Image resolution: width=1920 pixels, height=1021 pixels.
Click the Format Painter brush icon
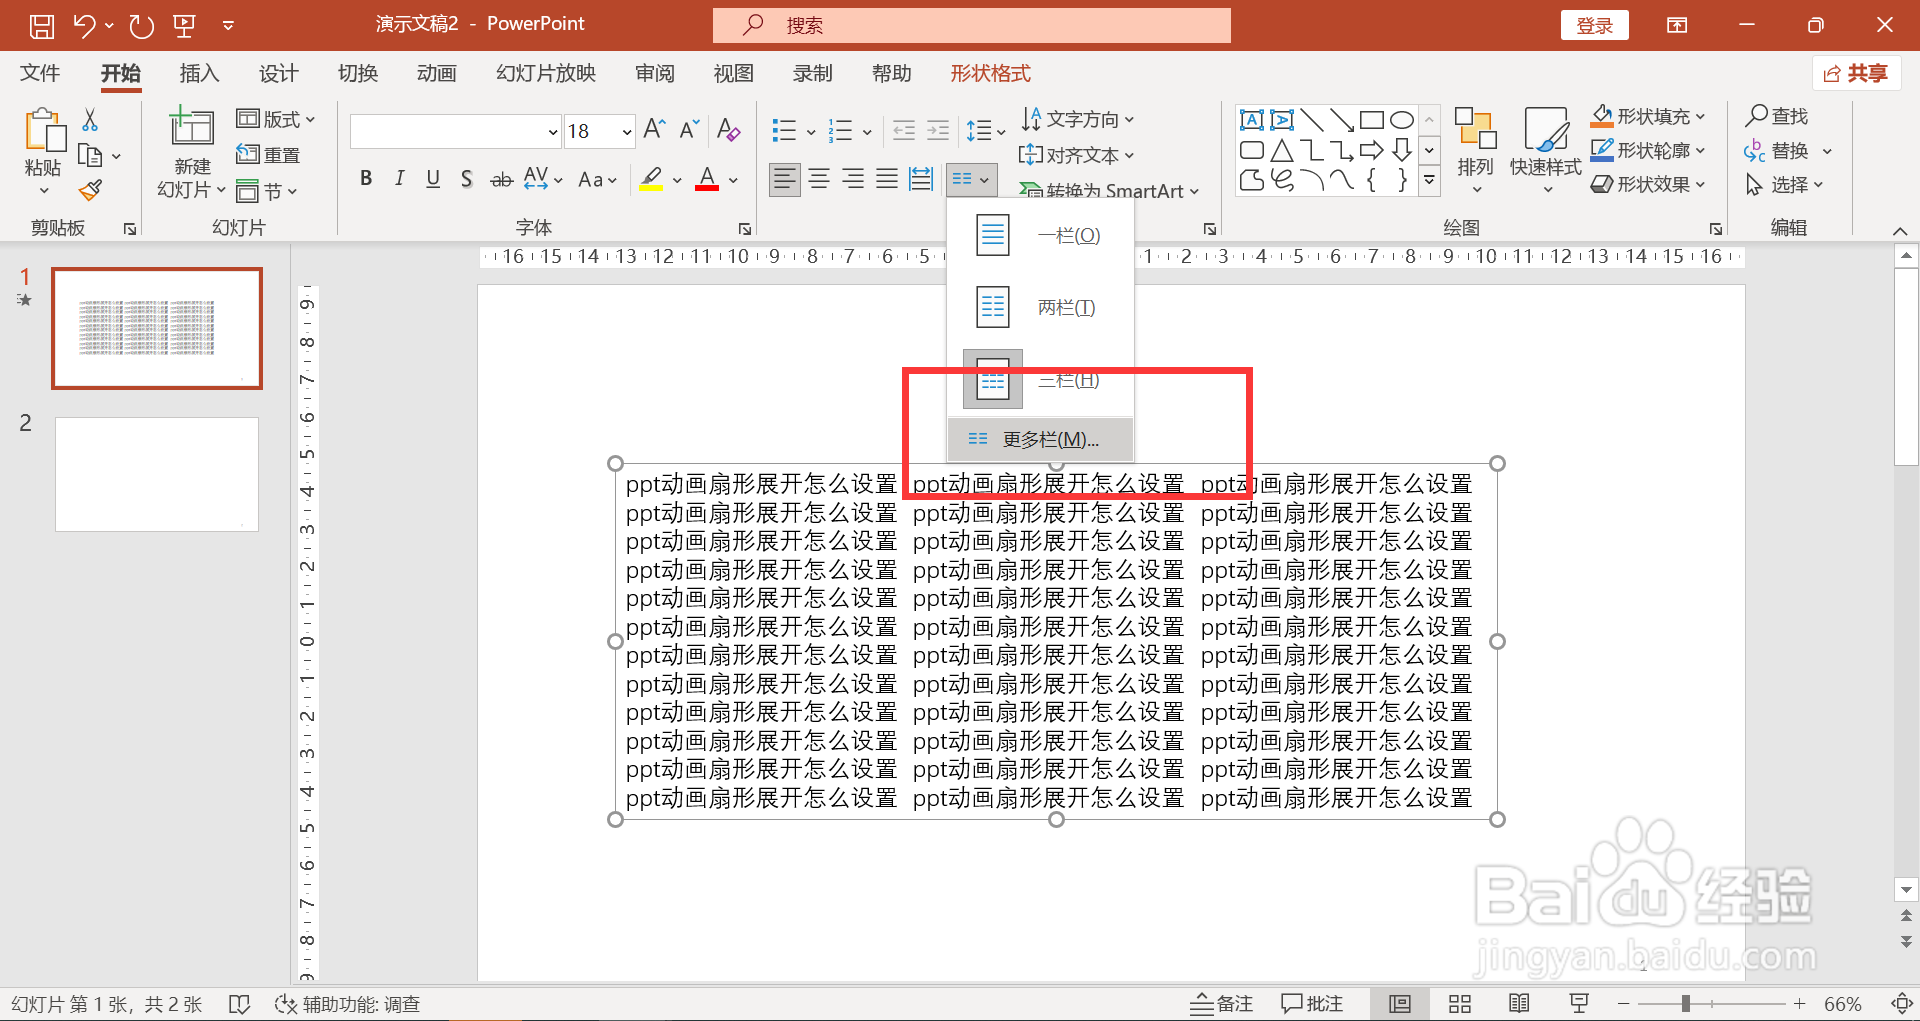pyautogui.click(x=91, y=189)
